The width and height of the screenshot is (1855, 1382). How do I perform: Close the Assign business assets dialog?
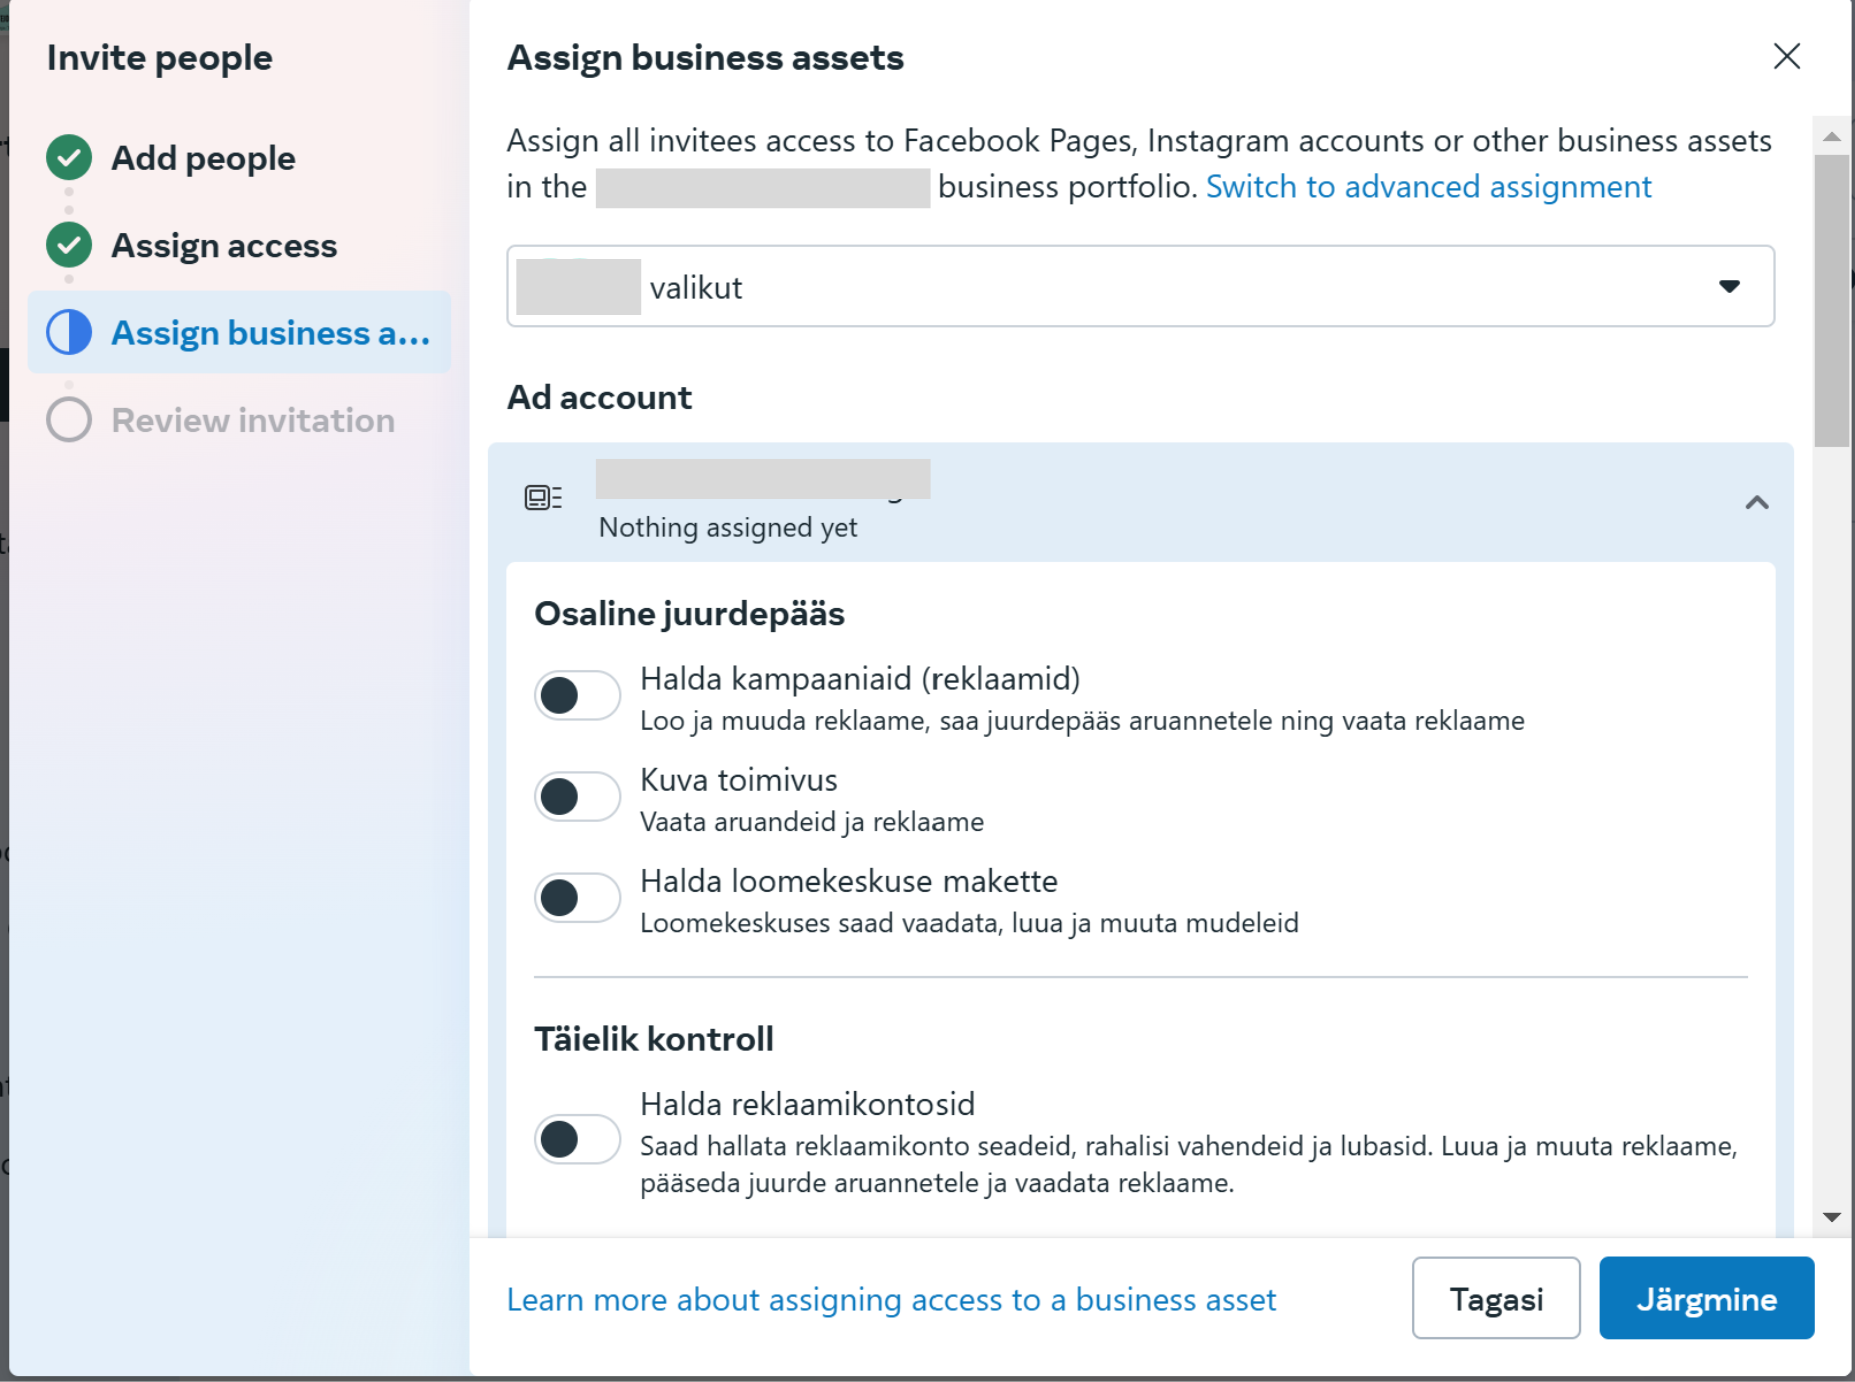point(1786,56)
